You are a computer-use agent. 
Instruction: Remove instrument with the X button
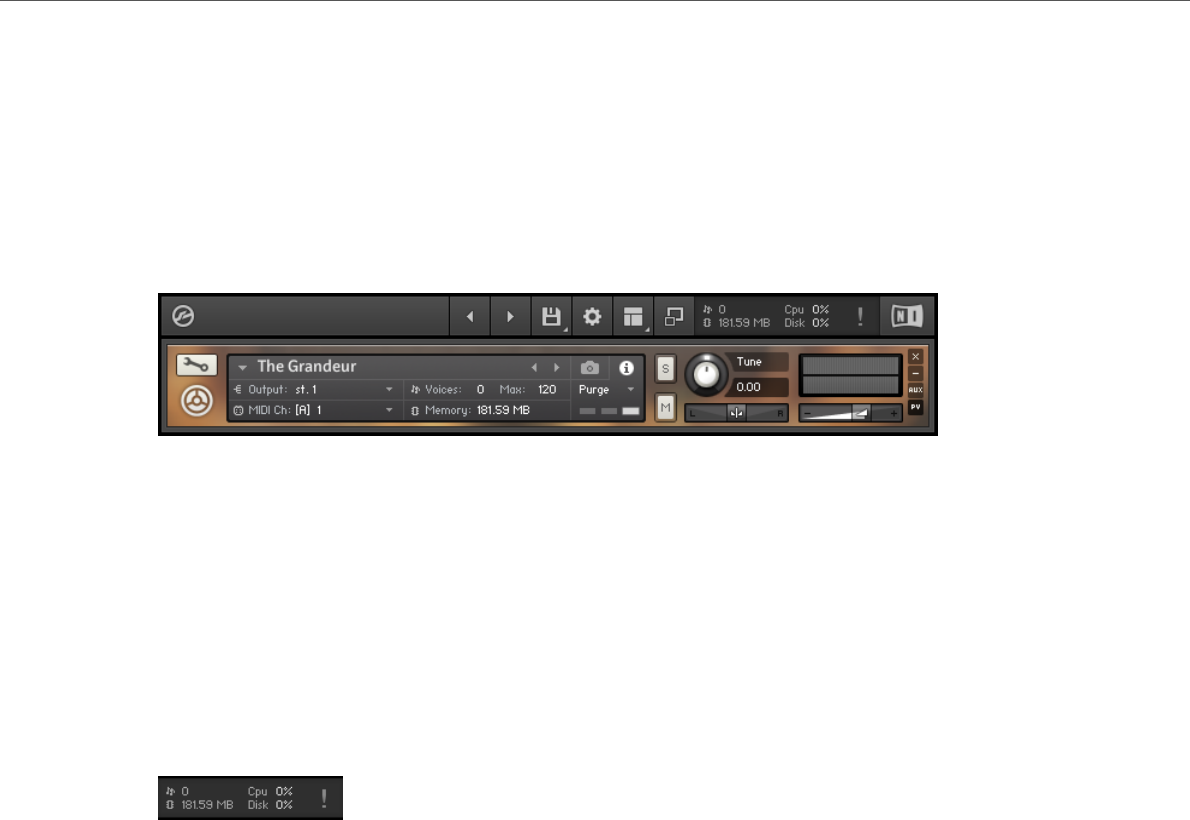coord(916,357)
